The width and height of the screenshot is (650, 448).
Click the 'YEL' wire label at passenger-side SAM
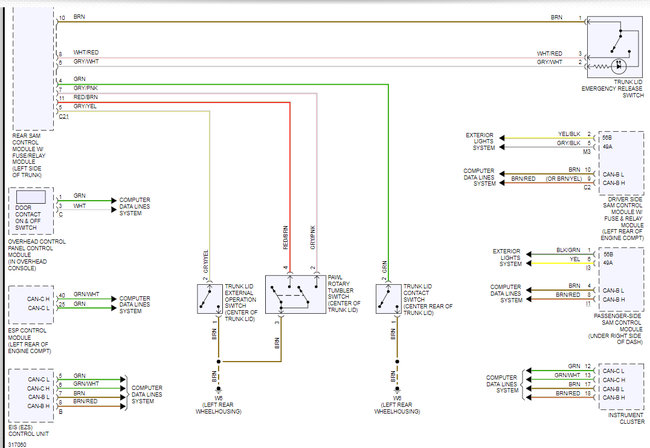point(575,259)
